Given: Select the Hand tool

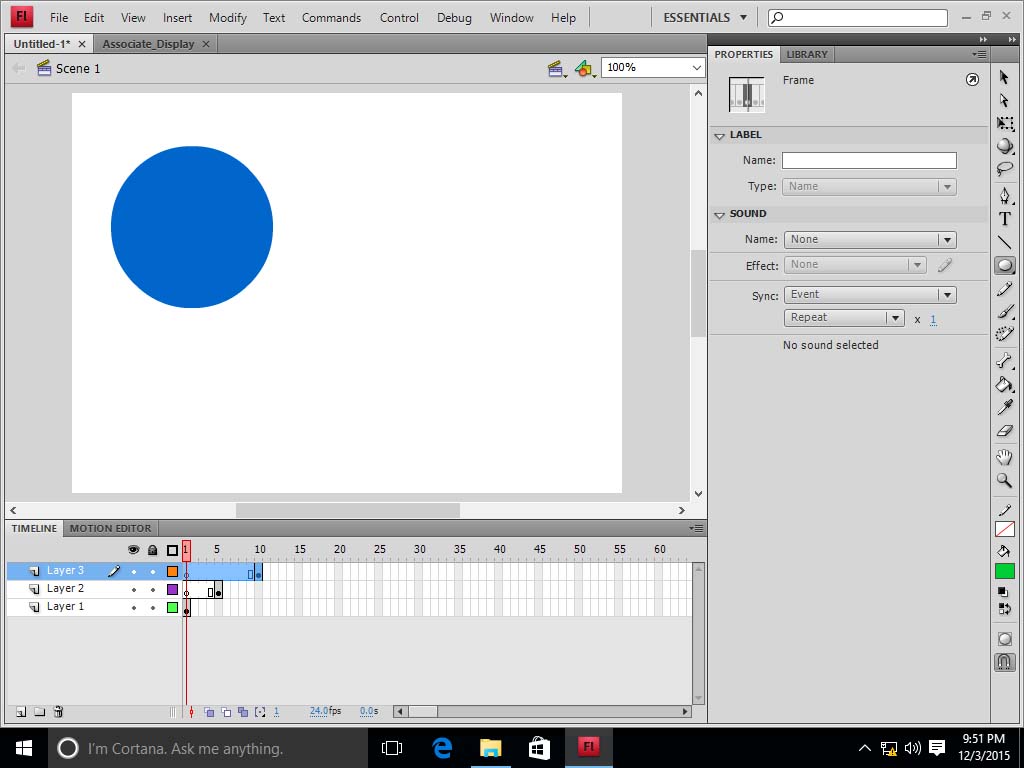Looking at the screenshot, I should [x=1004, y=456].
